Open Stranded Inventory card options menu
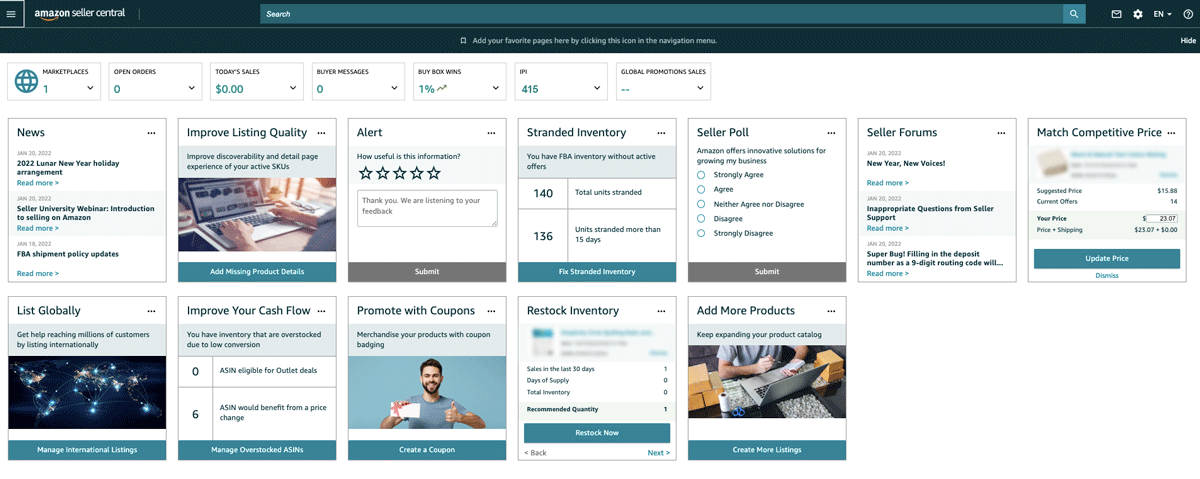Viewport: 1200px width, 479px height. click(661, 133)
